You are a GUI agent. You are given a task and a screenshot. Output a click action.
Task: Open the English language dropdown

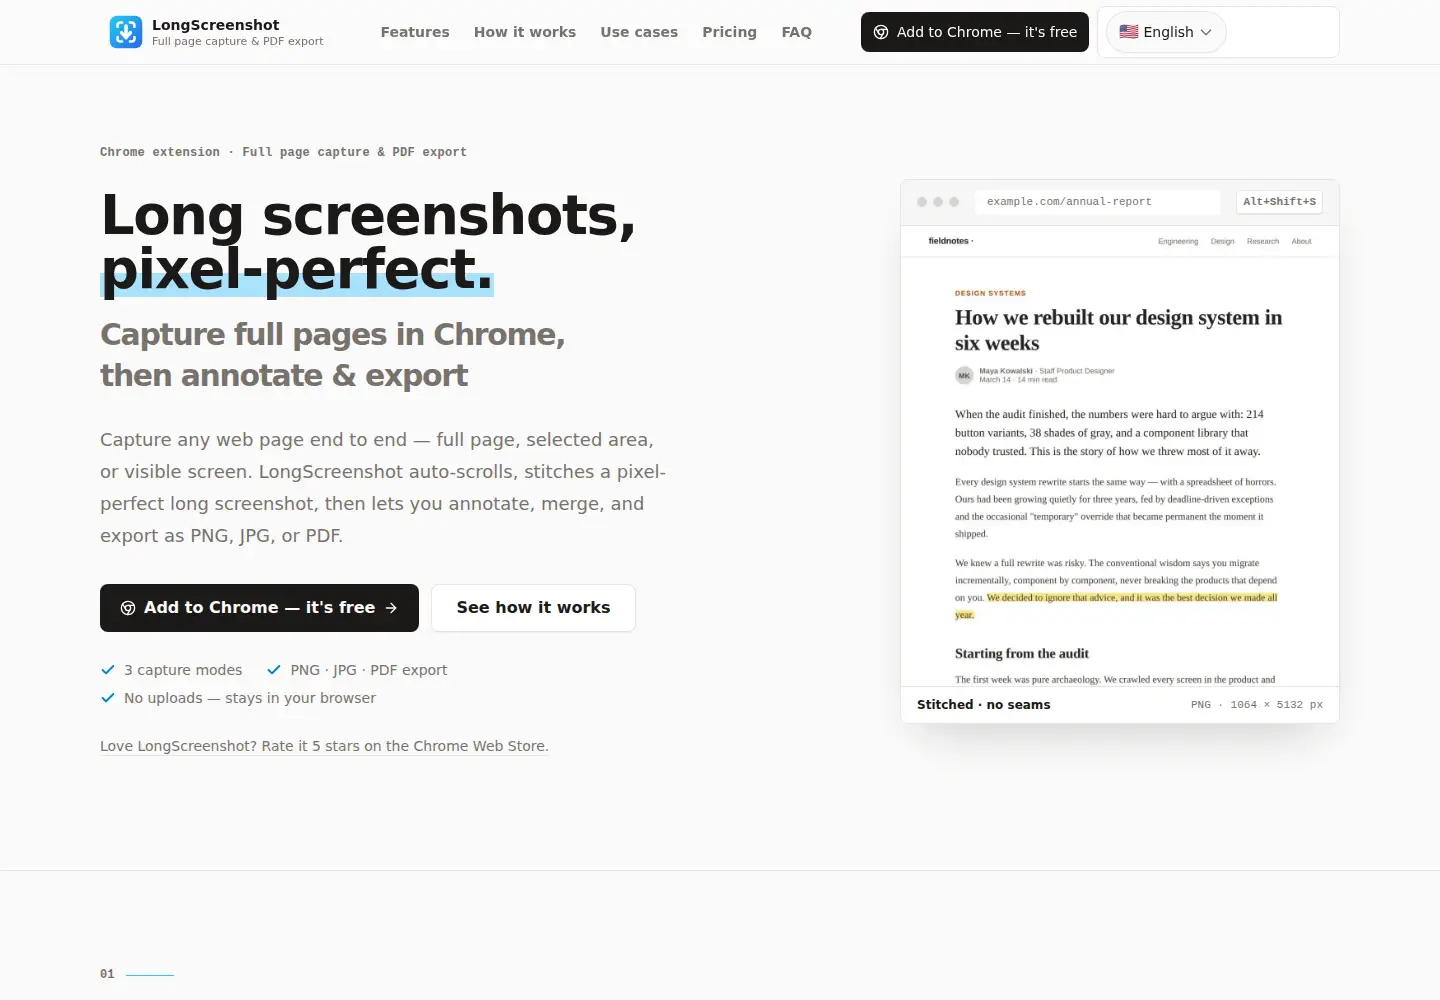1166,32
